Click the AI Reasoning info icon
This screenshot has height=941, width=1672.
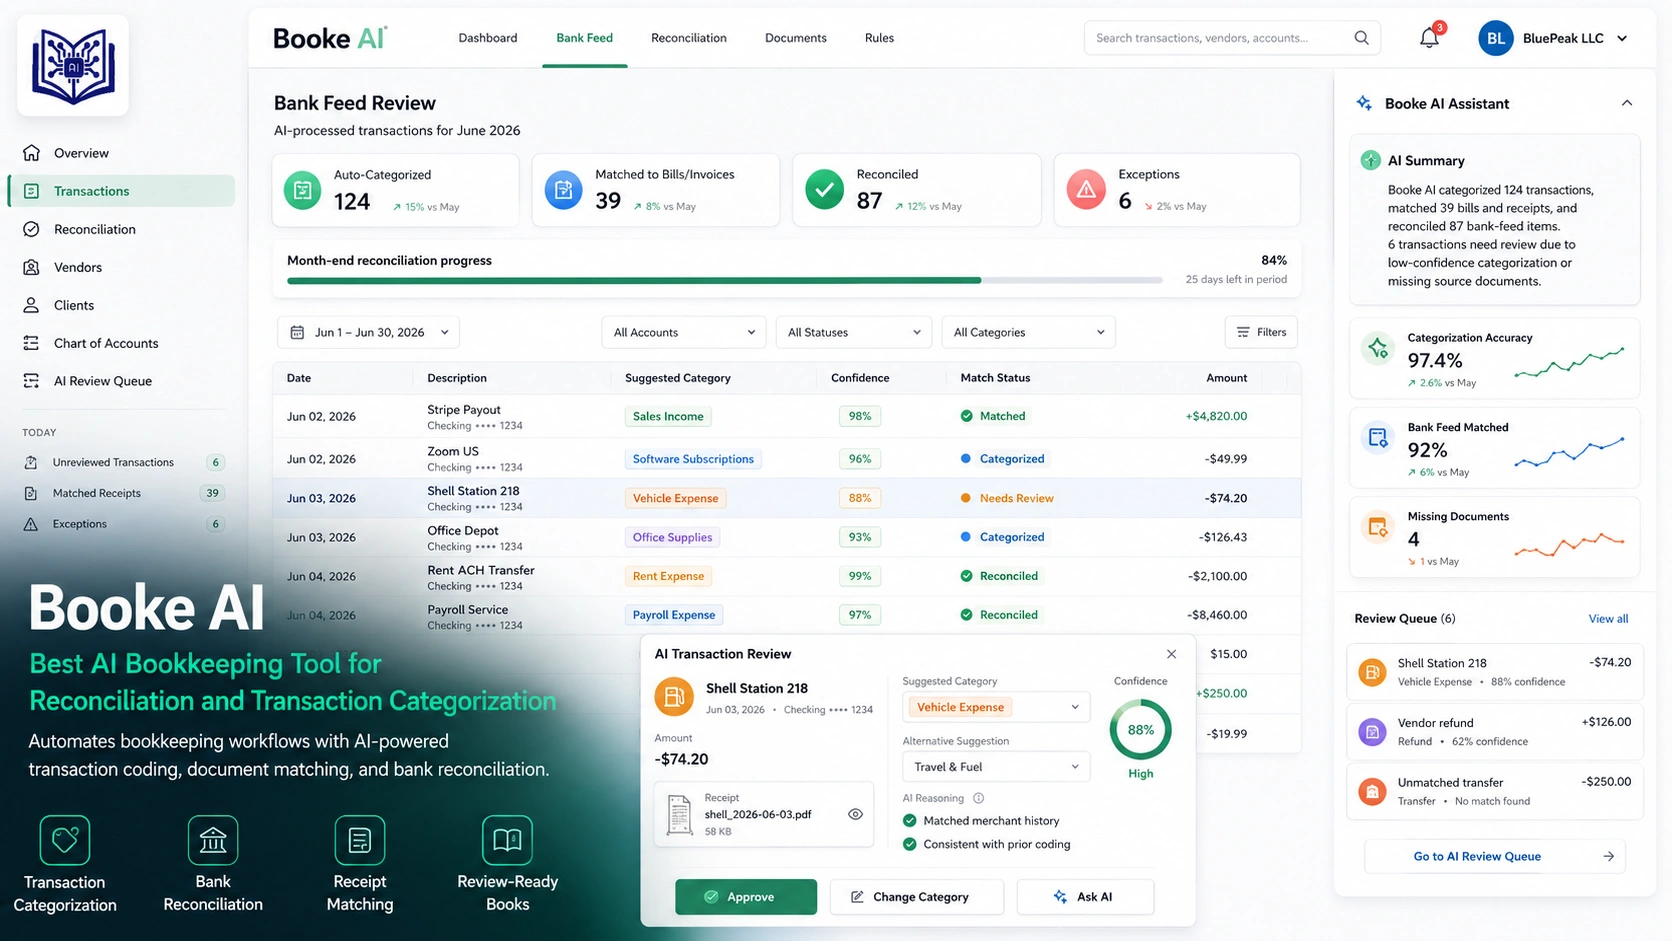click(x=979, y=798)
